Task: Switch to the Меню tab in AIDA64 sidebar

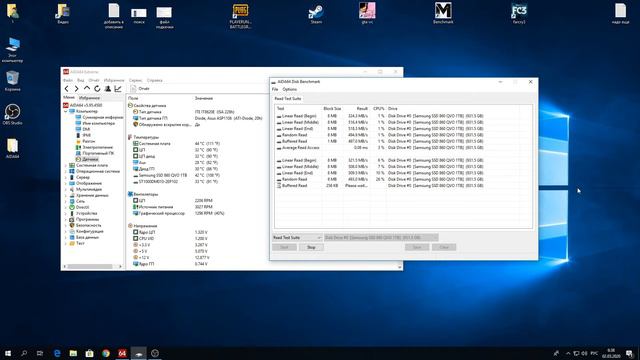Action: 69,98
